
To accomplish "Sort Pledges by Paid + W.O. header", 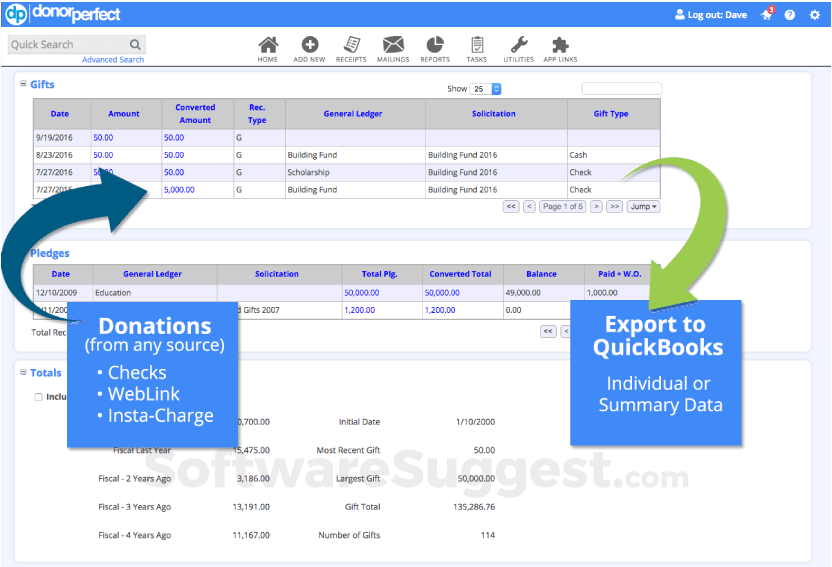I will pos(620,274).
